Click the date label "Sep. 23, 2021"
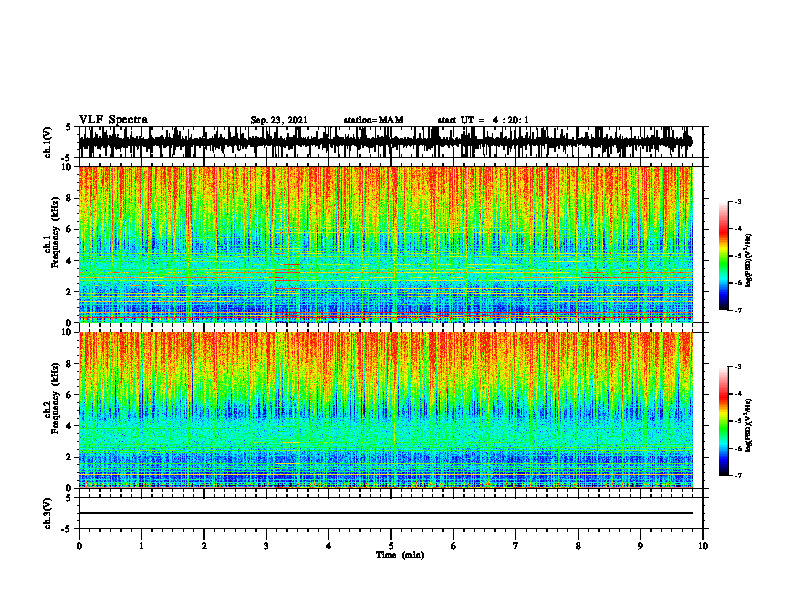792x612 pixels. 279,120
